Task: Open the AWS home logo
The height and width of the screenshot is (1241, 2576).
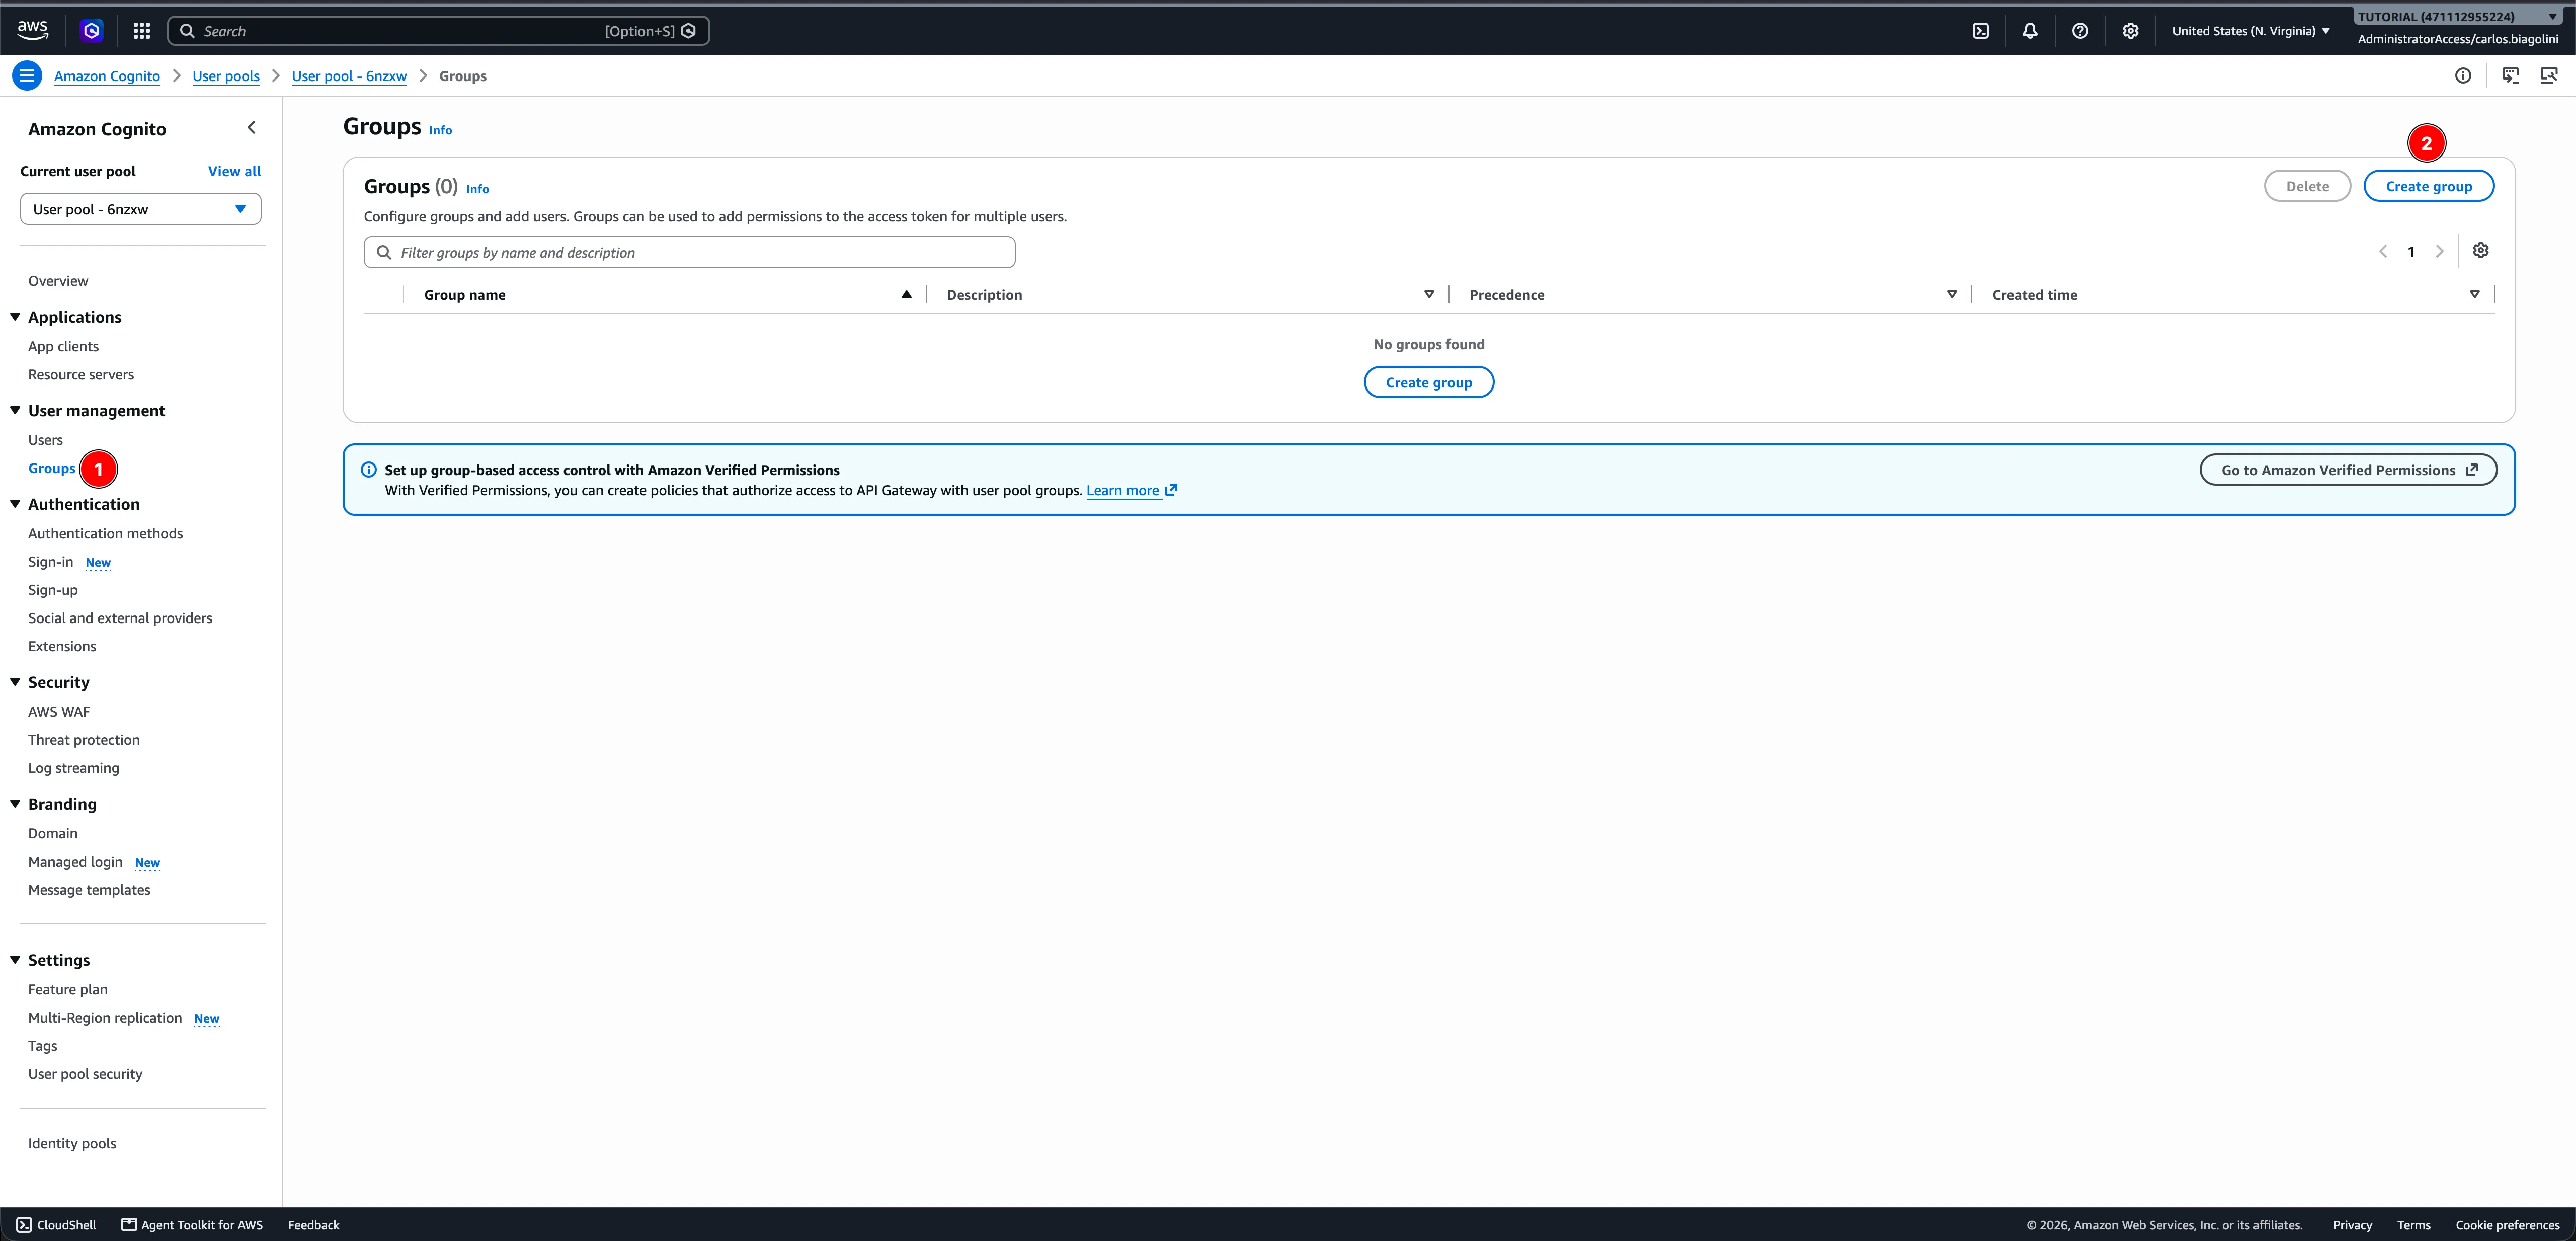Action: click(x=32, y=30)
